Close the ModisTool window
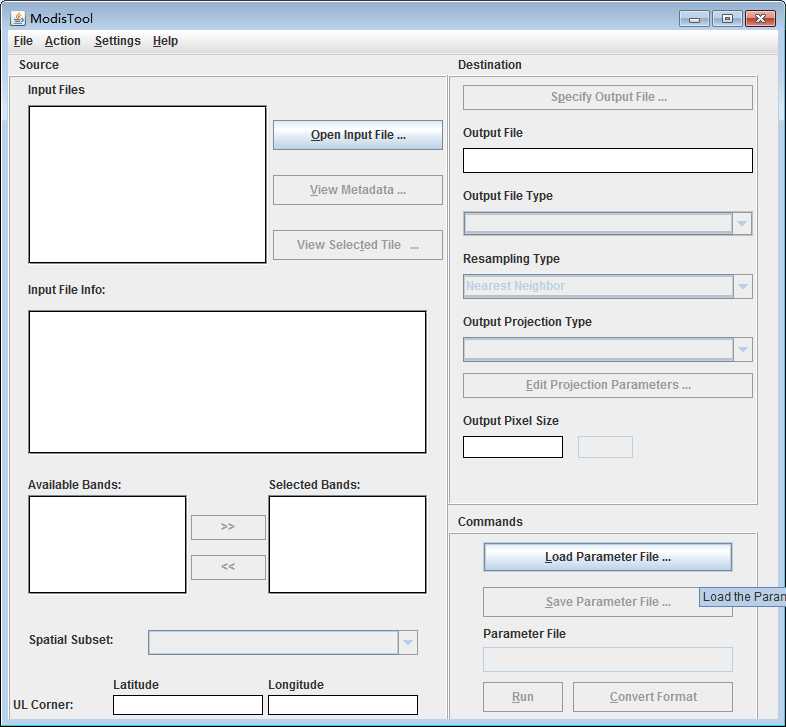This screenshot has width=786, height=727. click(760, 19)
